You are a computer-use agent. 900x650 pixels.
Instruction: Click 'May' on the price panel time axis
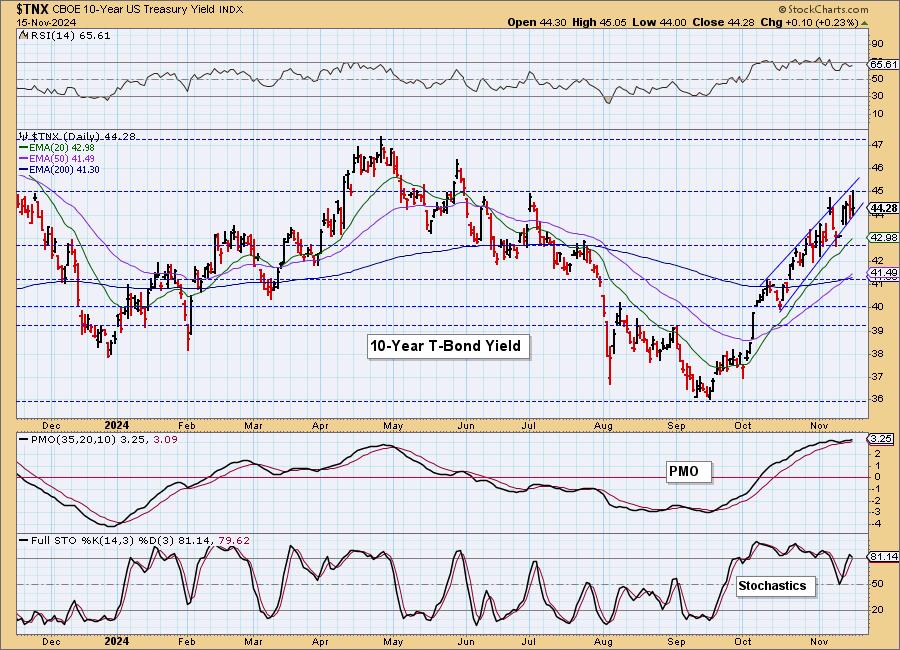(393, 425)
